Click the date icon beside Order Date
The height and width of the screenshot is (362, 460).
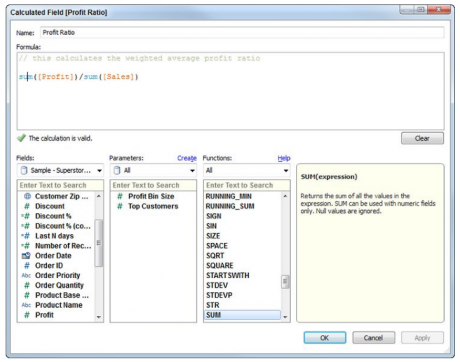tap(26, 256)
